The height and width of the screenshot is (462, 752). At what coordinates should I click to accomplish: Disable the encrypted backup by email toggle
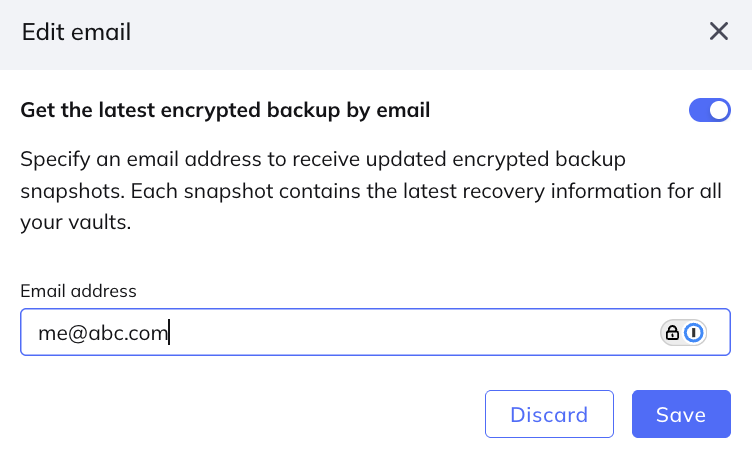tap(709, 110)
